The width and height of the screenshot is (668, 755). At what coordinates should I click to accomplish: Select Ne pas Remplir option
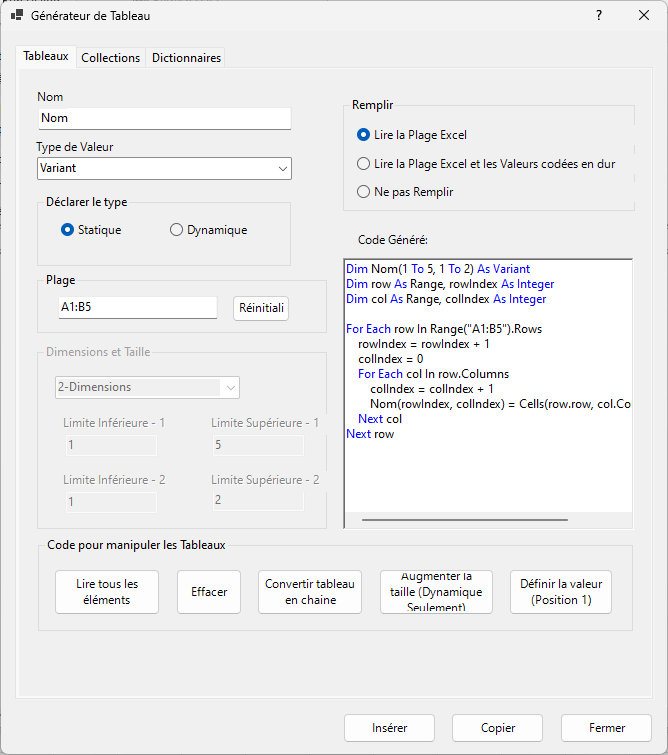(x=405, y=192)
